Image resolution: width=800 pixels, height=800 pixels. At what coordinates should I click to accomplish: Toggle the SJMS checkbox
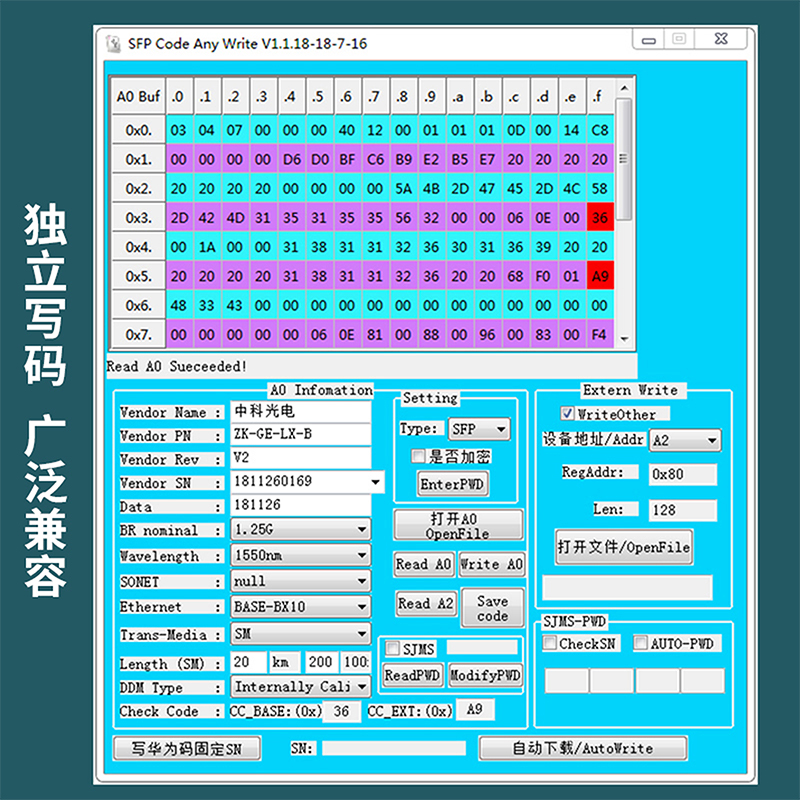(393, 649)
